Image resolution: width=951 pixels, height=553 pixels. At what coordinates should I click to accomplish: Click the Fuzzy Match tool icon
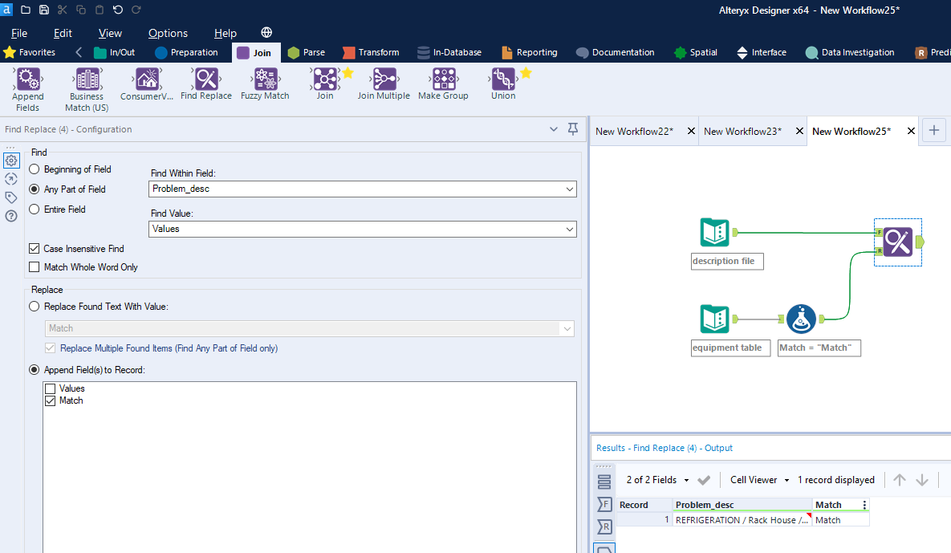[x=265, y=79]
